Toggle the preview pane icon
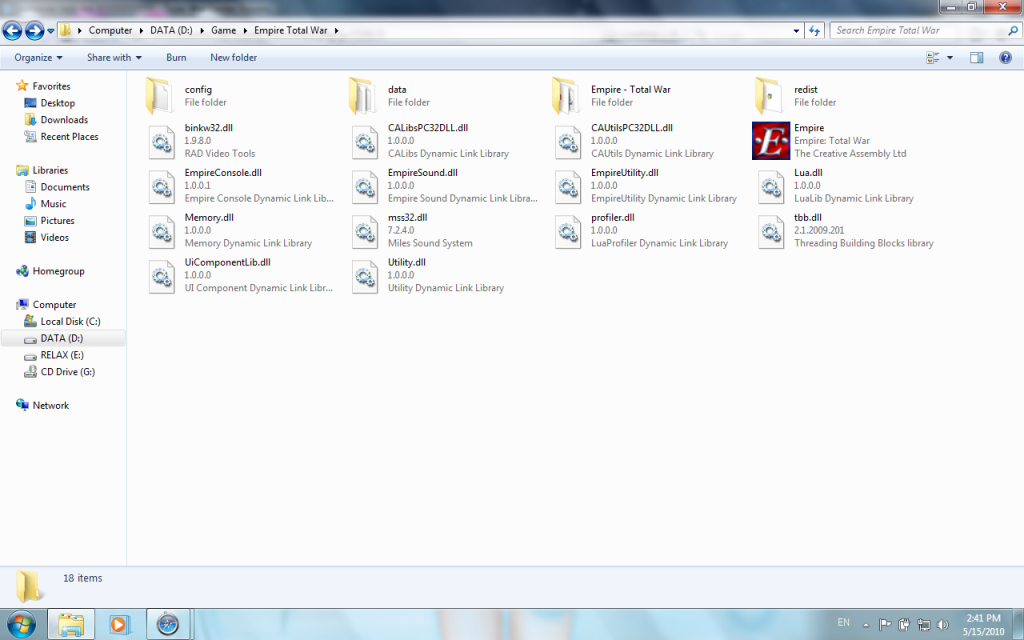Image resolution: width=1024 pixels, height=640 pixels. (x=977, y=58)
